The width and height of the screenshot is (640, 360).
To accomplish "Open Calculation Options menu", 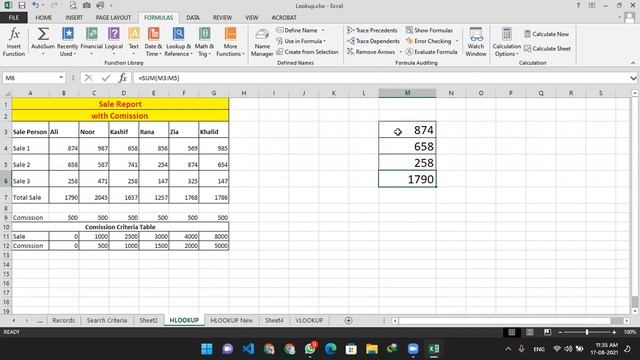I will point(507,42).
